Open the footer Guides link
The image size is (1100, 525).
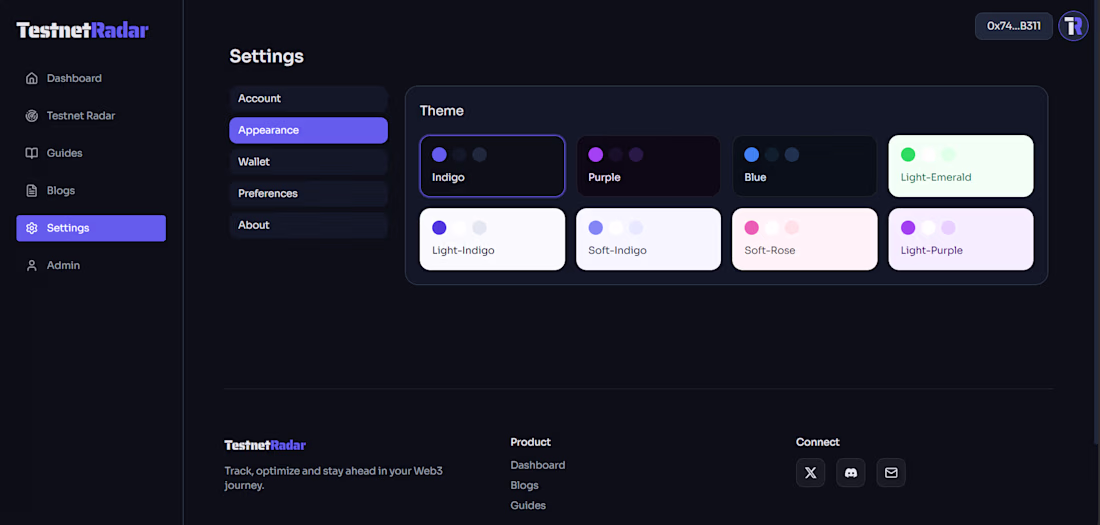528,505
